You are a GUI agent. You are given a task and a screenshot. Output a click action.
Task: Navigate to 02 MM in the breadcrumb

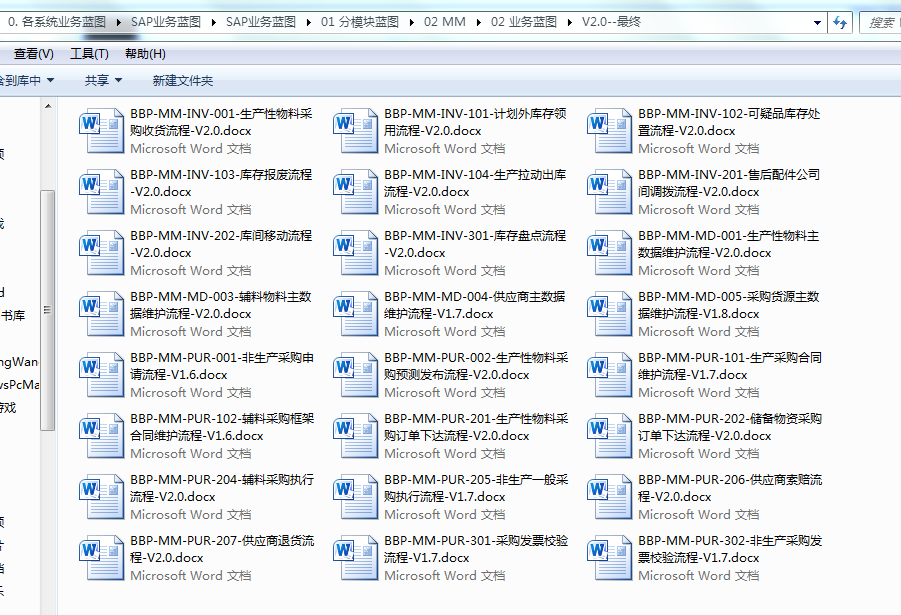444,22
